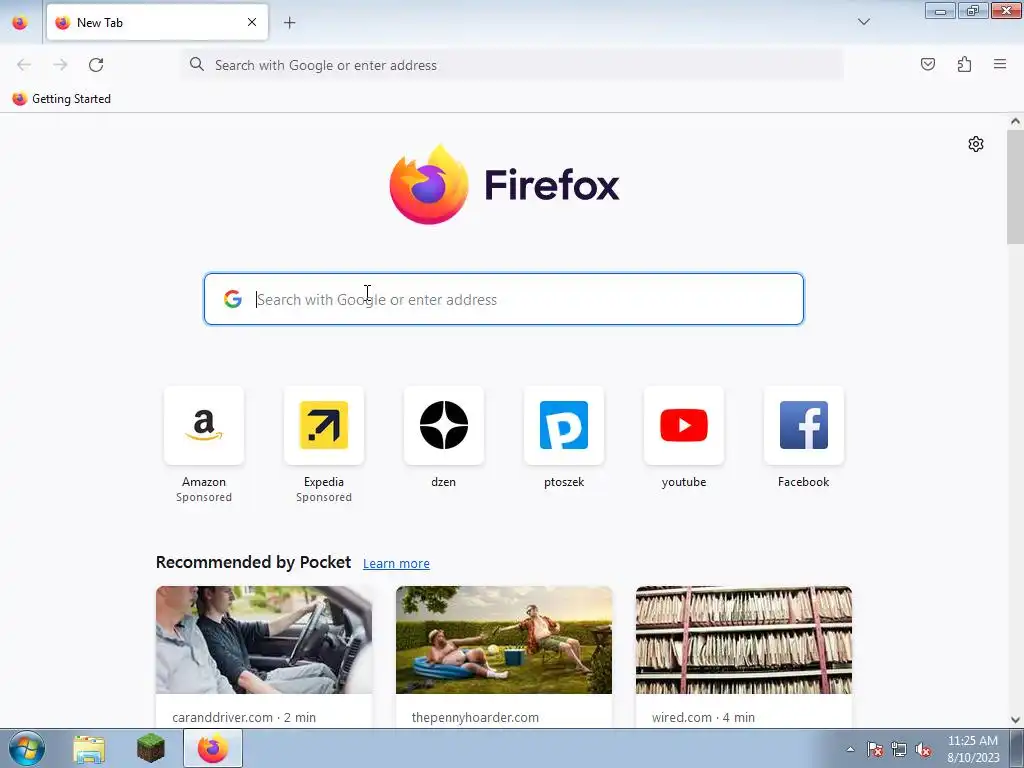Click the Sponsored label under Expedia
Image resolution: width=1024 pixels, height=768 pixels.
[324, 497]
